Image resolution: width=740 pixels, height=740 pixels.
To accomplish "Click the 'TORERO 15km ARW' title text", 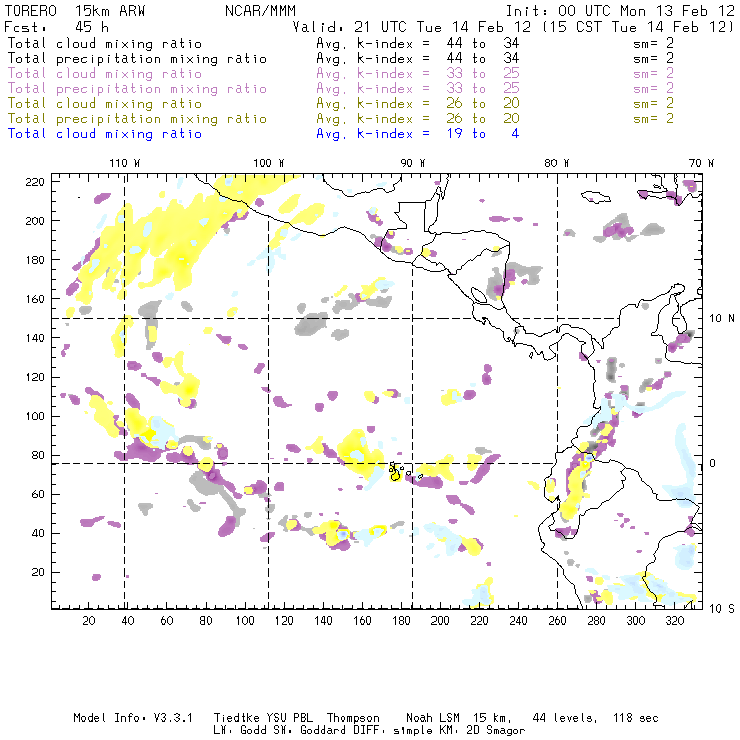I will [75, 11].
